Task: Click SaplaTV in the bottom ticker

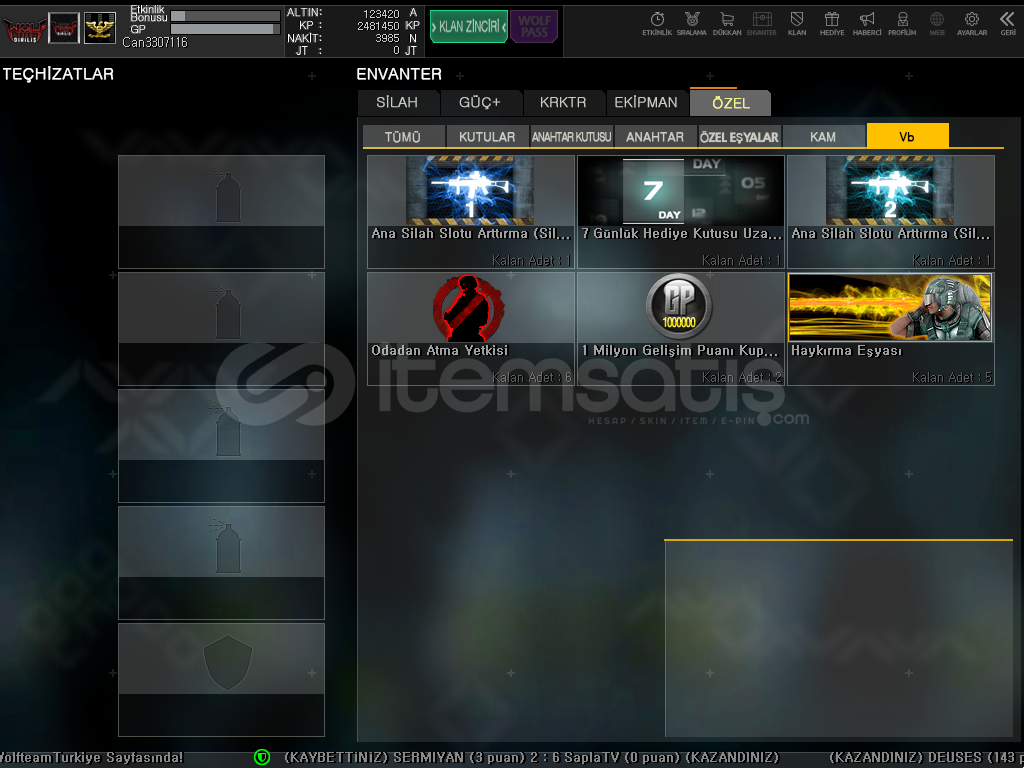Action: coord(594,758)
